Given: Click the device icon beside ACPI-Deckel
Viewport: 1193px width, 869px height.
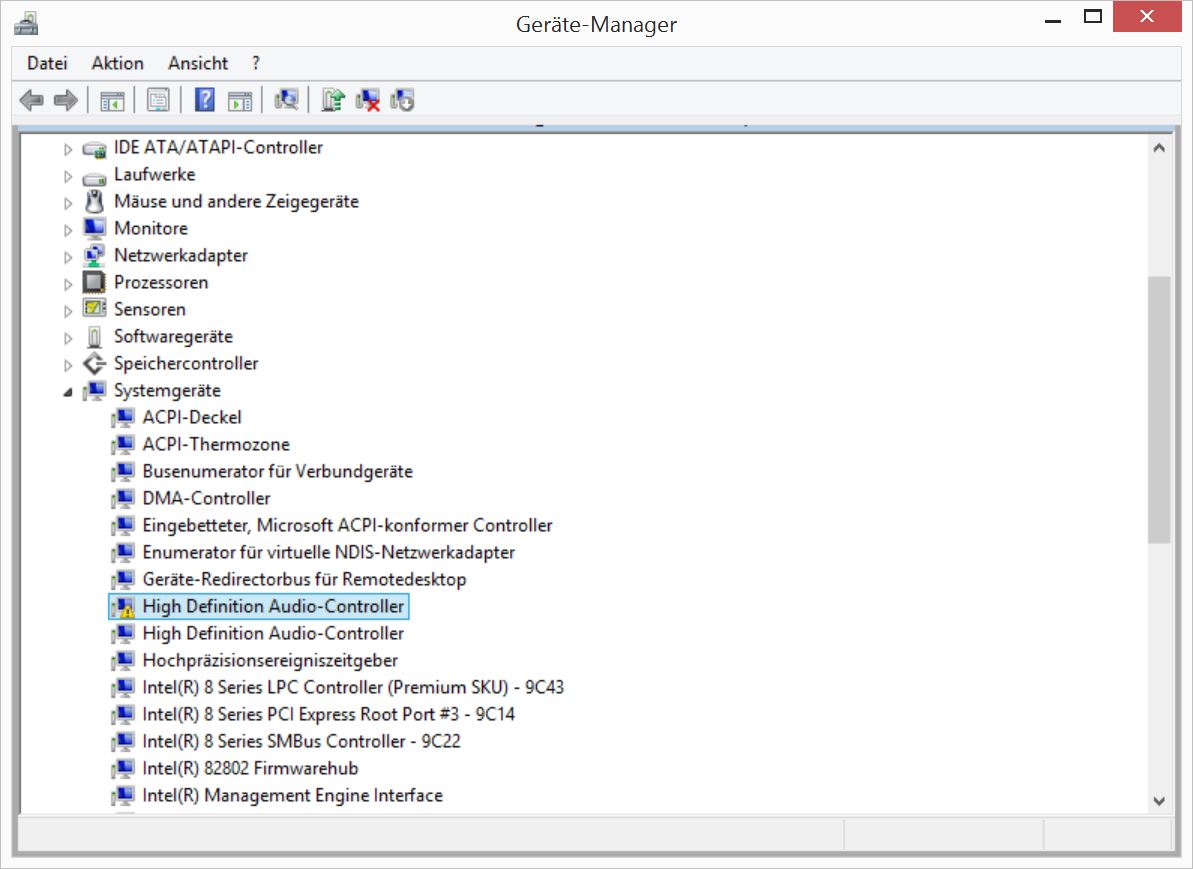Looking at the screenshot, I should [x=122, y=417].
